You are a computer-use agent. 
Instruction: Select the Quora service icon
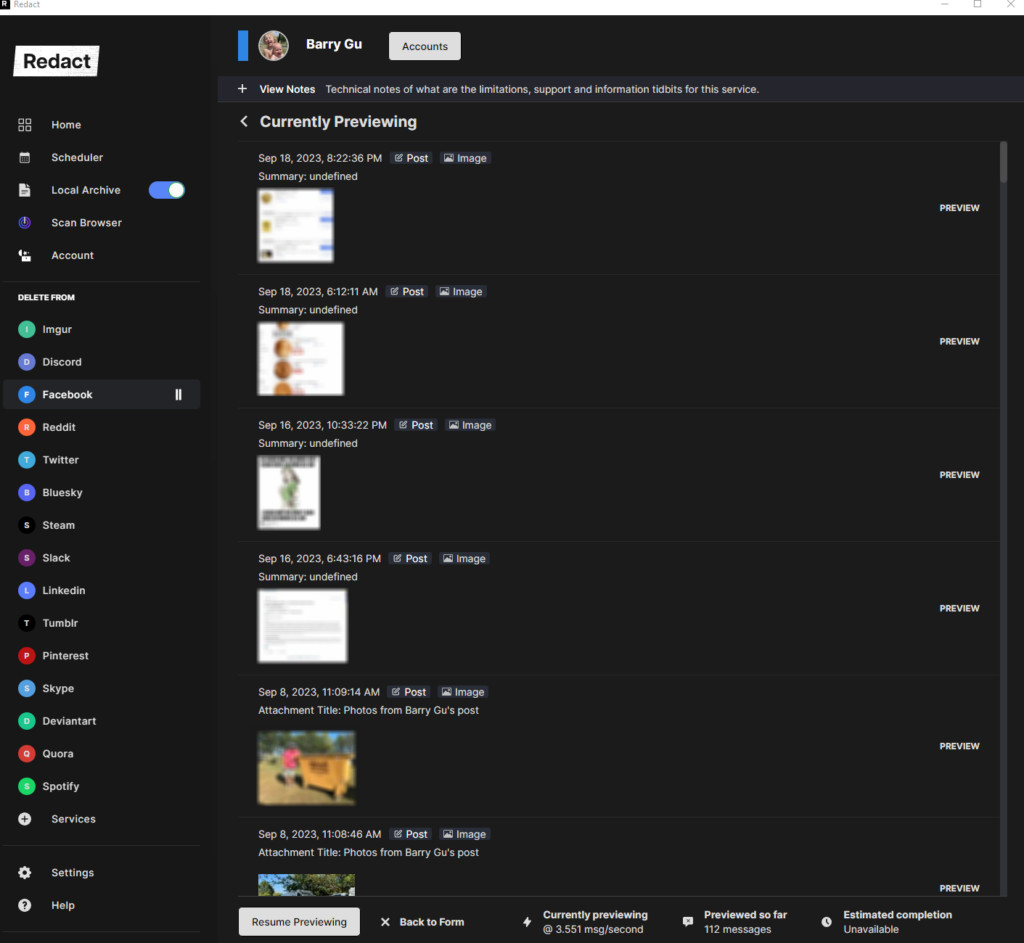(27, 754)
